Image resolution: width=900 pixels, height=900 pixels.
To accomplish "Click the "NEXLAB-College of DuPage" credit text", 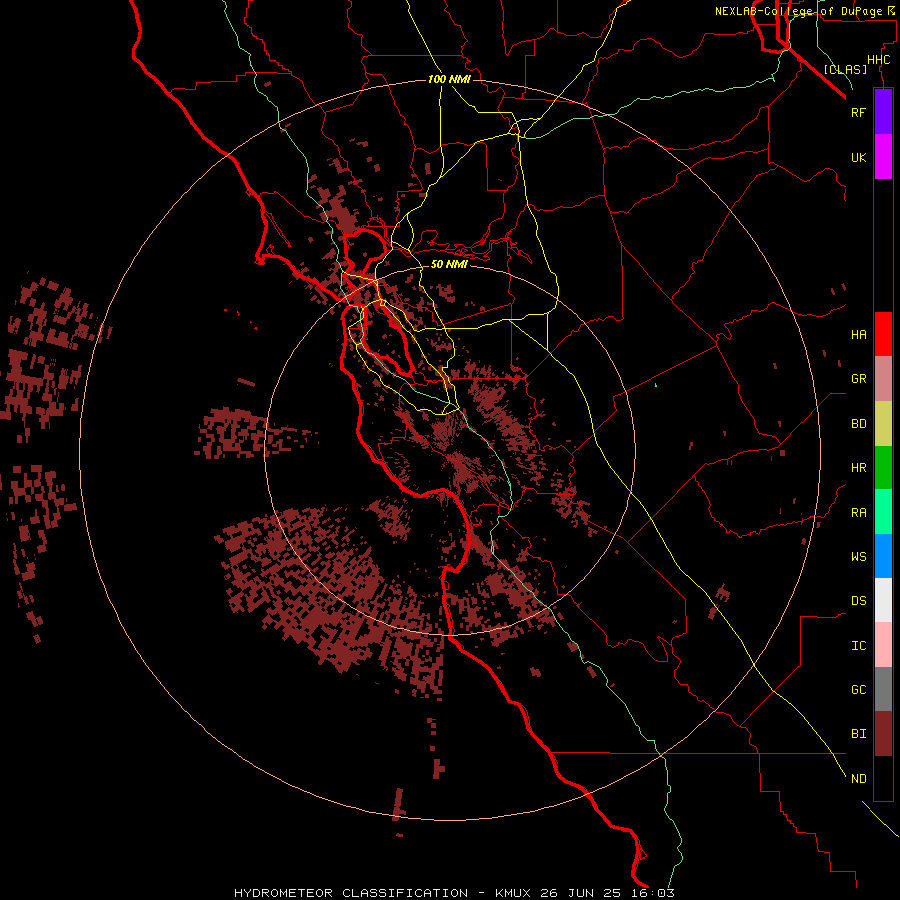I will click(x=798, y=11).
